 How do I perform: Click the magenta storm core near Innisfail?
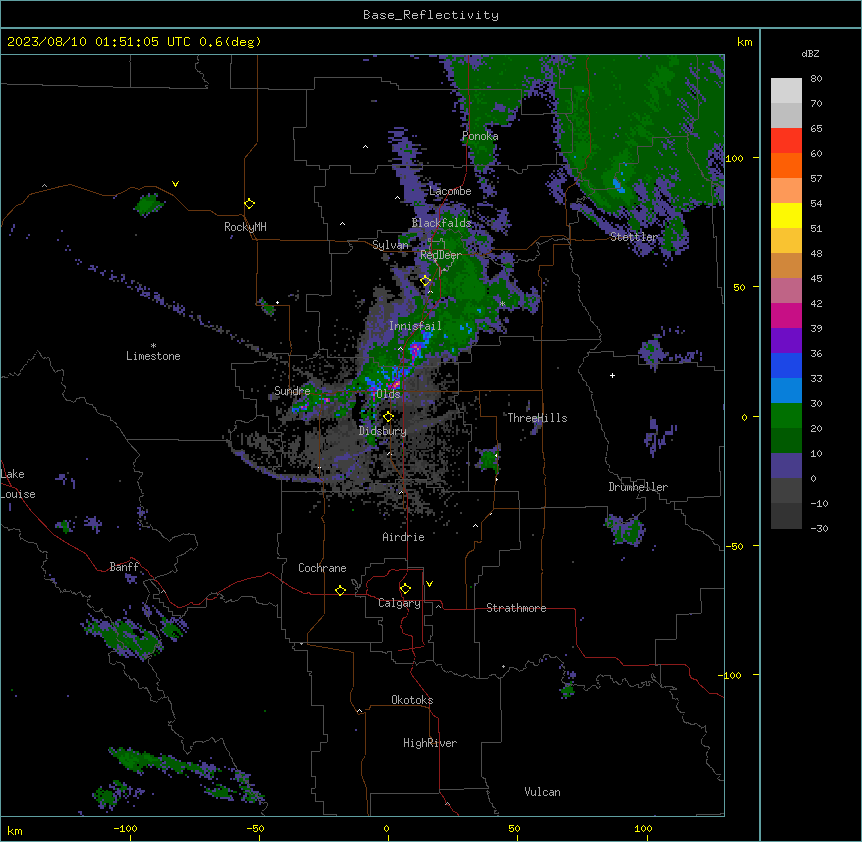(x=416, y=348)
